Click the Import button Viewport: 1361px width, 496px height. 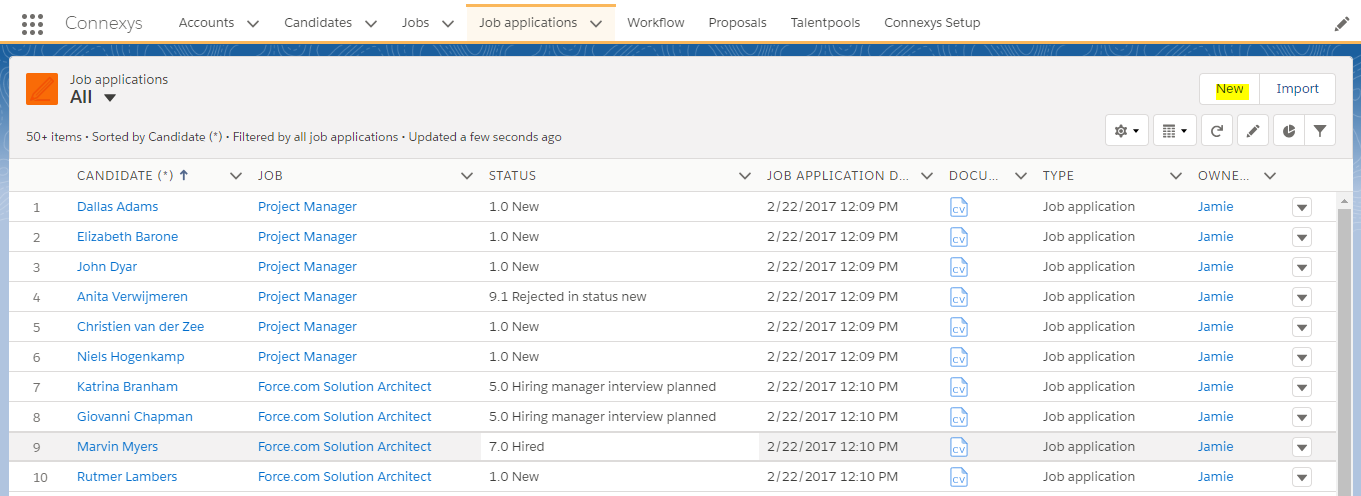(x=1298, y=89)
